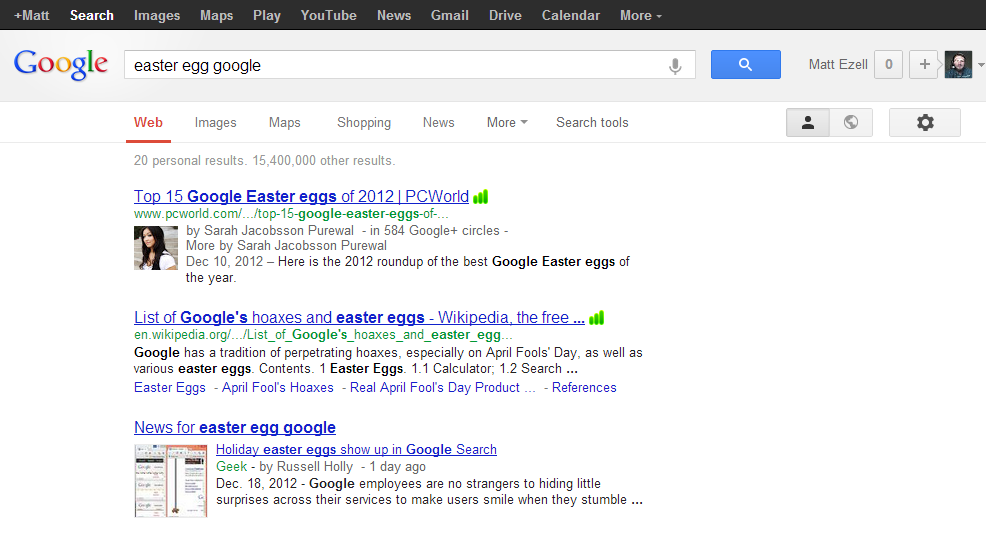The width and height of the screenshot is (986, 542).
Task: Click the Geek source label
Action: tap(231, 467)
